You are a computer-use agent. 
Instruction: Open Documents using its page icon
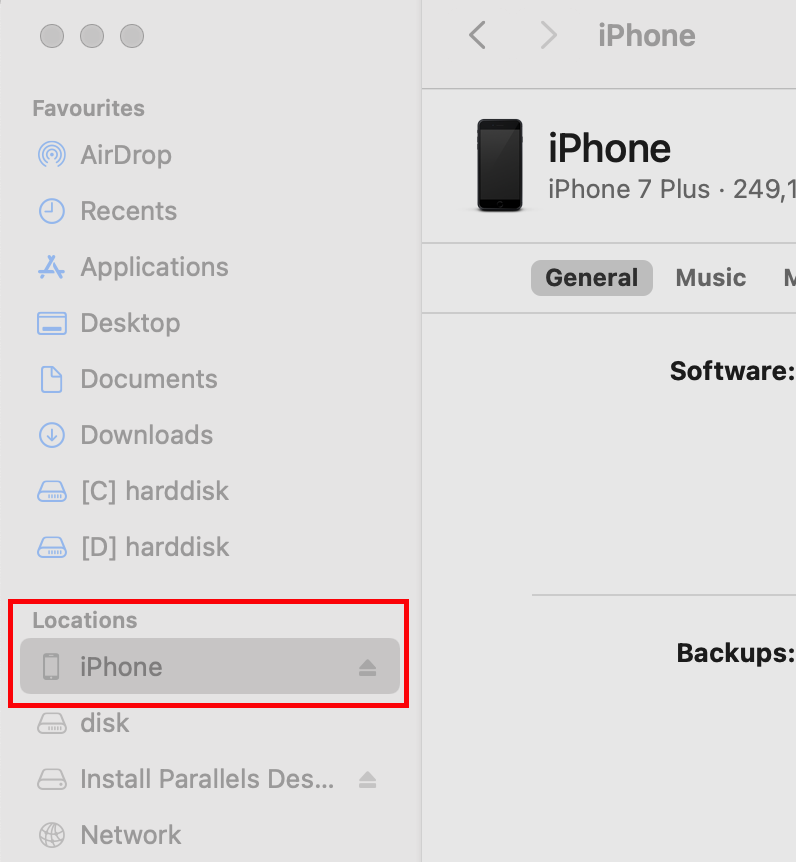(x=51, y=379)
